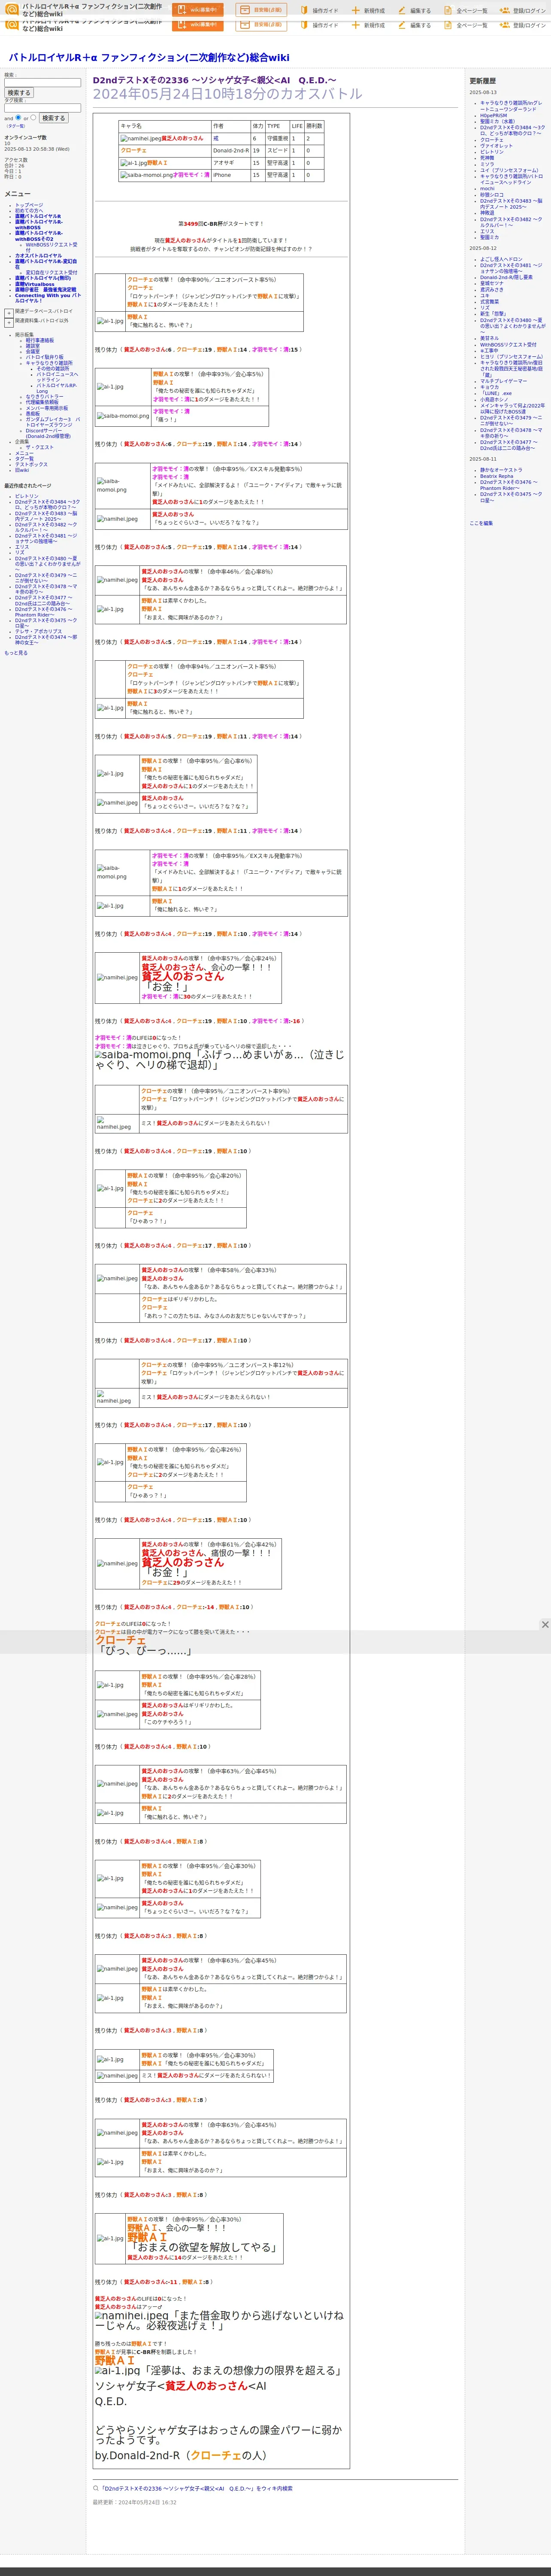Open 神敗退 in update history
This screenshot has width=551, height=2576.
click(487, 213)
